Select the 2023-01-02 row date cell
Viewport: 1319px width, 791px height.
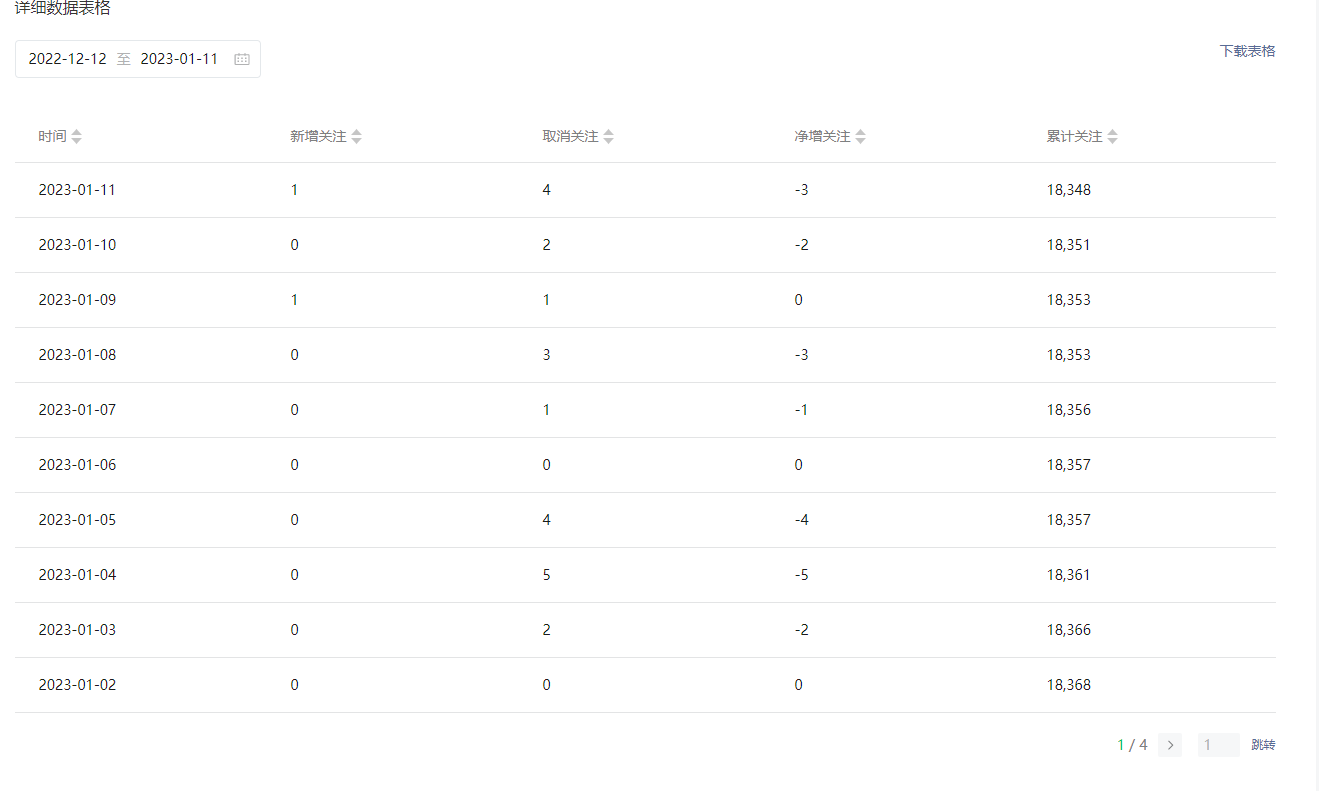(77, 685)
